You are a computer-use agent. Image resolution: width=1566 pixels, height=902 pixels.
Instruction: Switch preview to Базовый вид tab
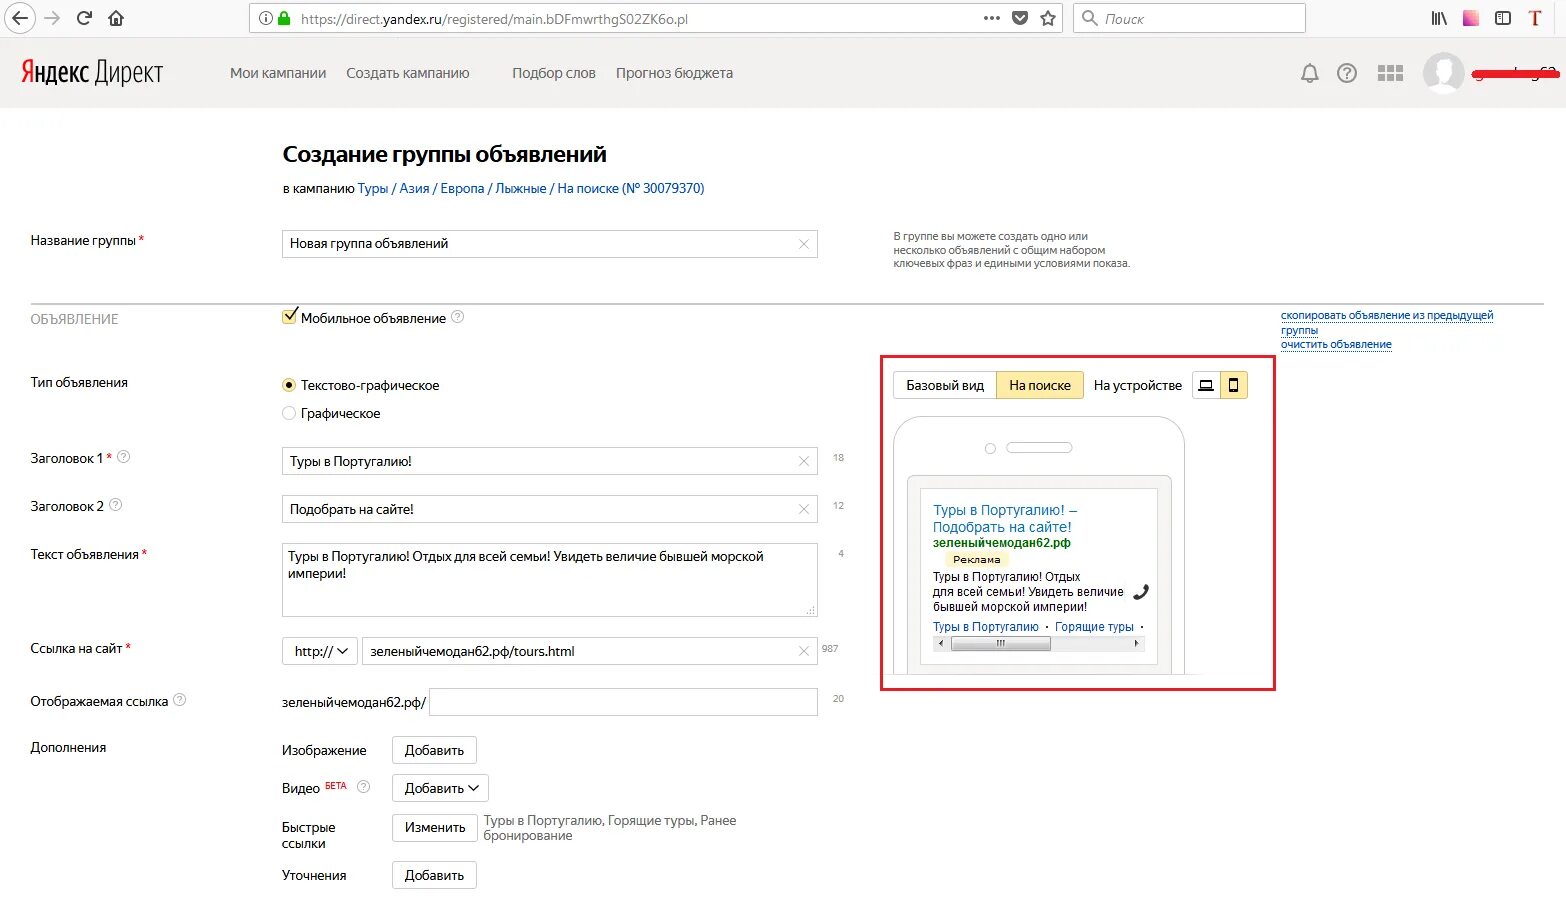point(945,385)
